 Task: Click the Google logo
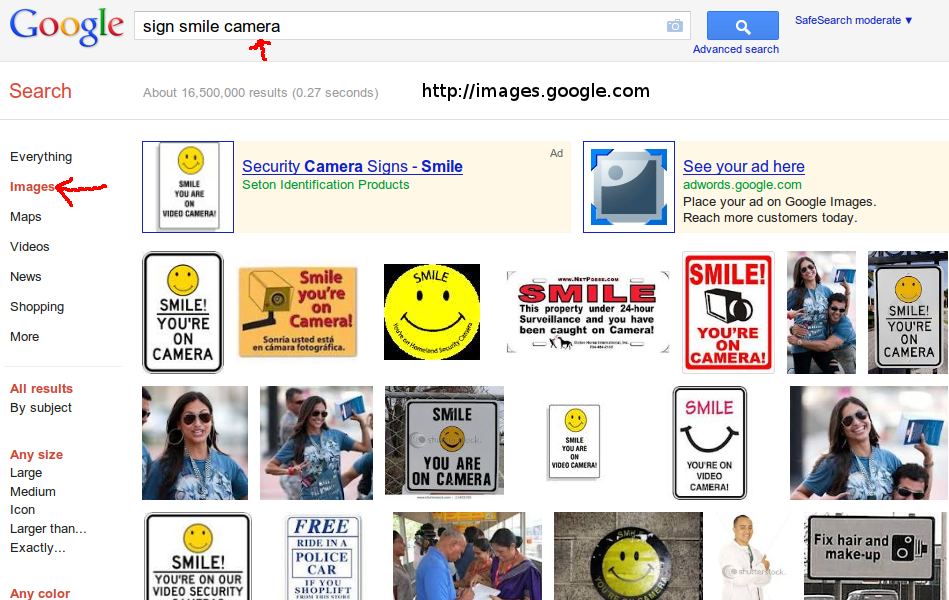(67, 27)
